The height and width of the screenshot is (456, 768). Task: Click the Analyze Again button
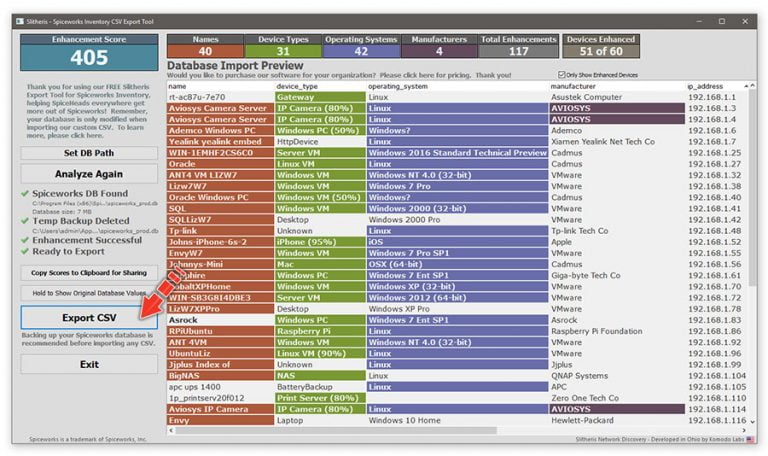[89, 174]
